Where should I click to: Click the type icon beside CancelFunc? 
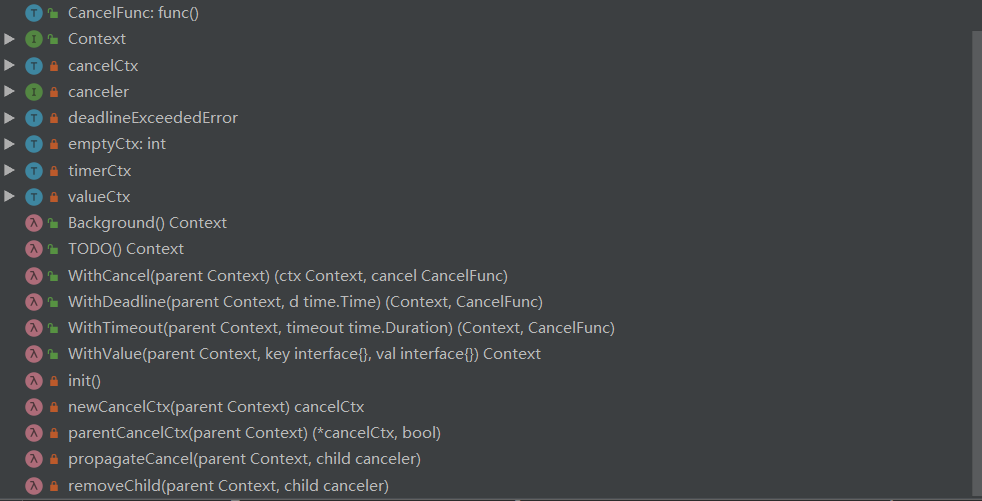click(x=34, y=13)
